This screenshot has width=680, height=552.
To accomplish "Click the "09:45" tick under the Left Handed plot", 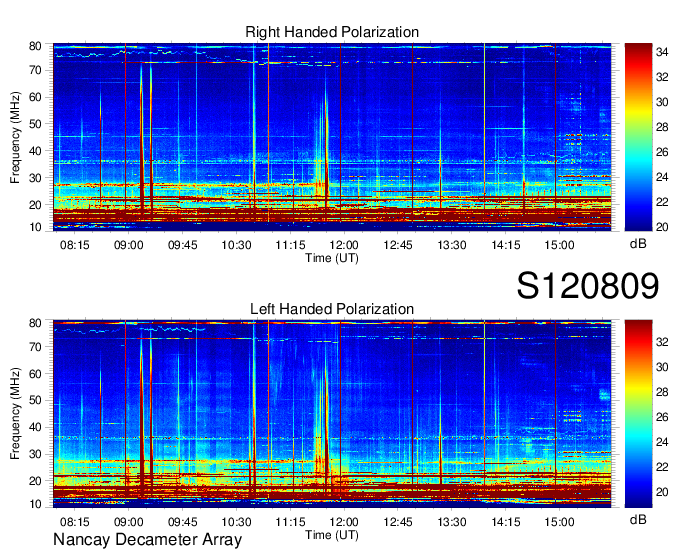I will coord(183,522).
